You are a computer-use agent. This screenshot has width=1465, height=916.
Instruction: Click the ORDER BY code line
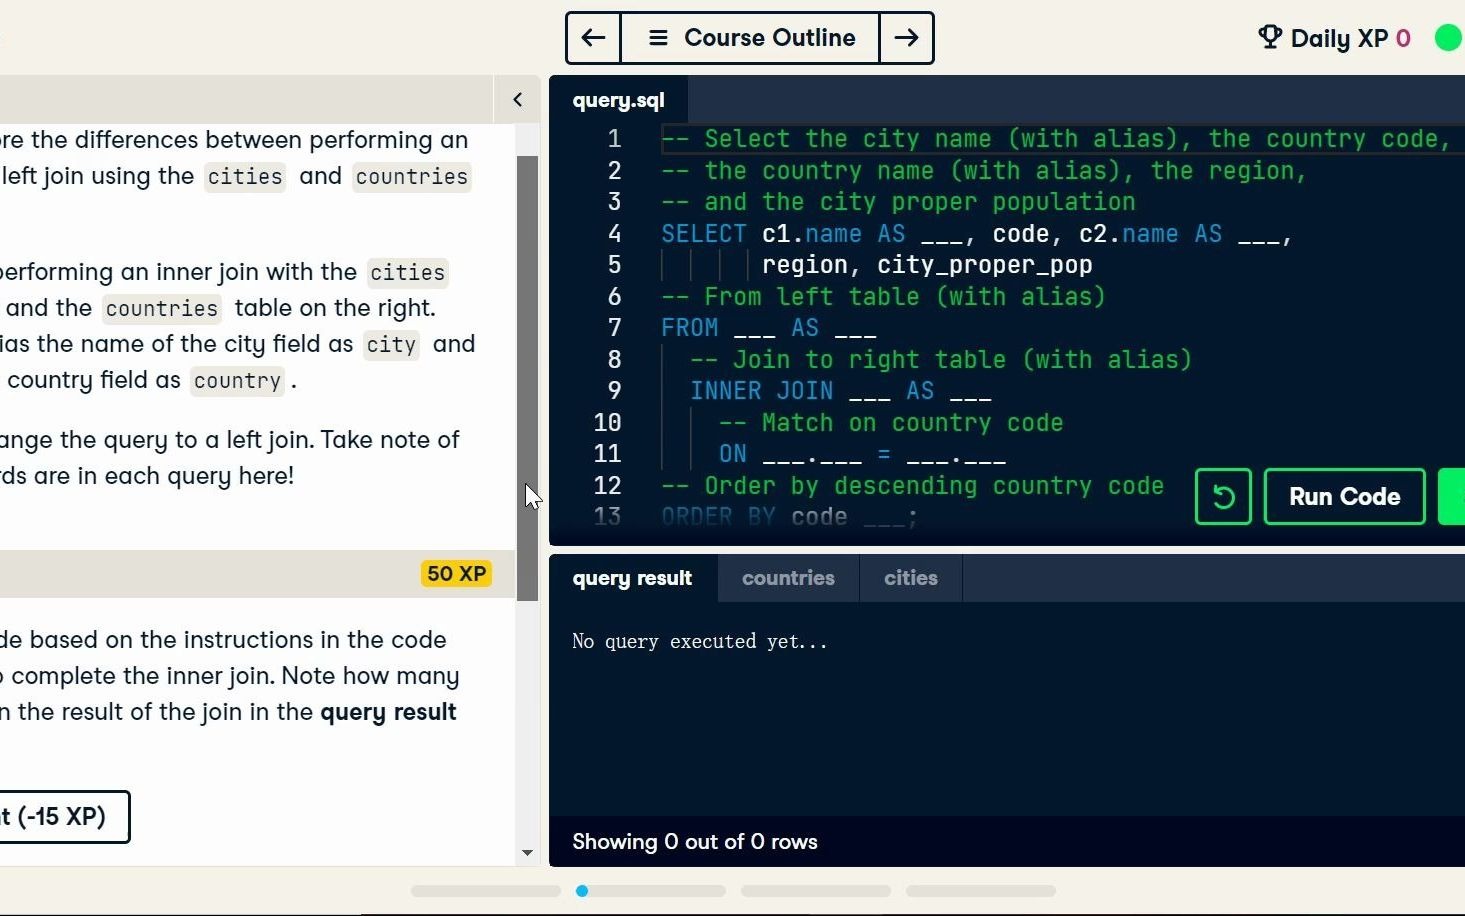tap(789, 517)
